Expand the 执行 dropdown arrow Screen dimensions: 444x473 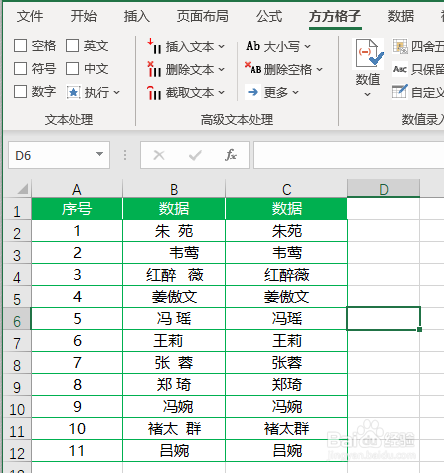(116, 92)
